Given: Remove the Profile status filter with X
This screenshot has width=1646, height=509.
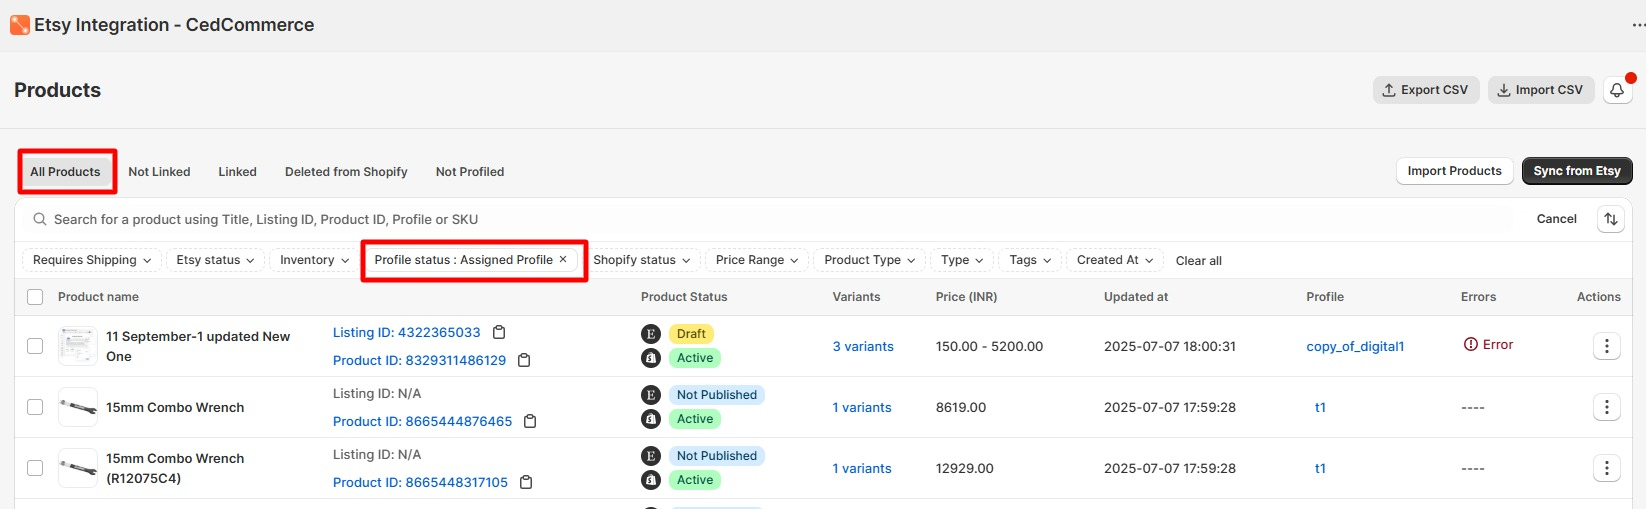Looking at the screenshot, I should pos(563,259).
